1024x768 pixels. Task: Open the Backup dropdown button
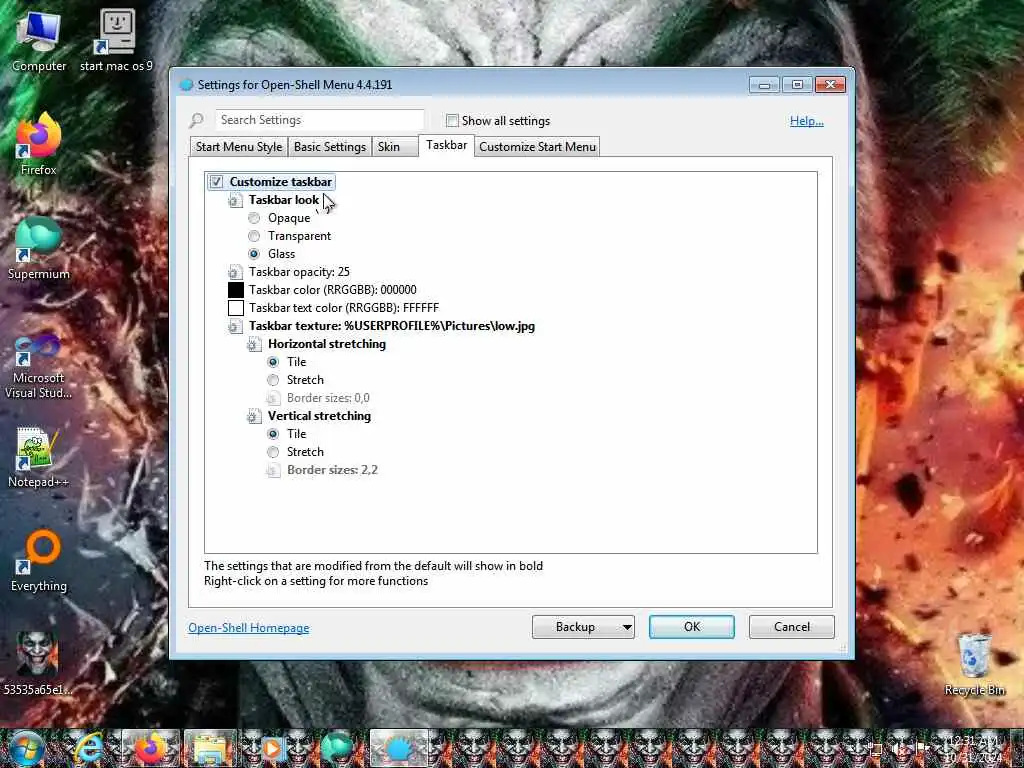pos(583,627)
